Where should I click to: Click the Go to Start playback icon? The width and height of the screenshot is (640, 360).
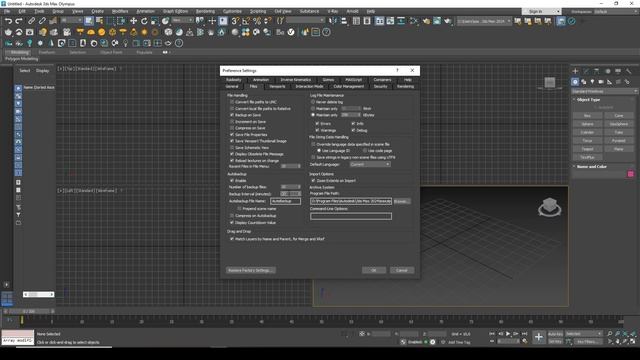pos(492,334)
